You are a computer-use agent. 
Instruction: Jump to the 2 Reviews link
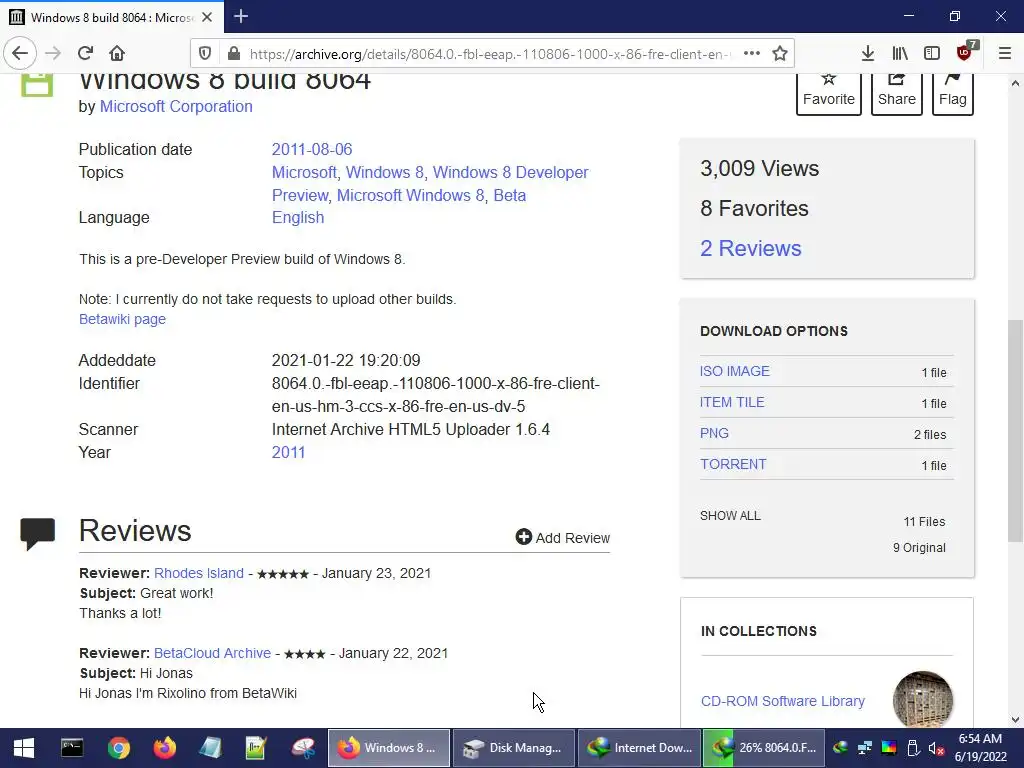[x=750, y=248]
